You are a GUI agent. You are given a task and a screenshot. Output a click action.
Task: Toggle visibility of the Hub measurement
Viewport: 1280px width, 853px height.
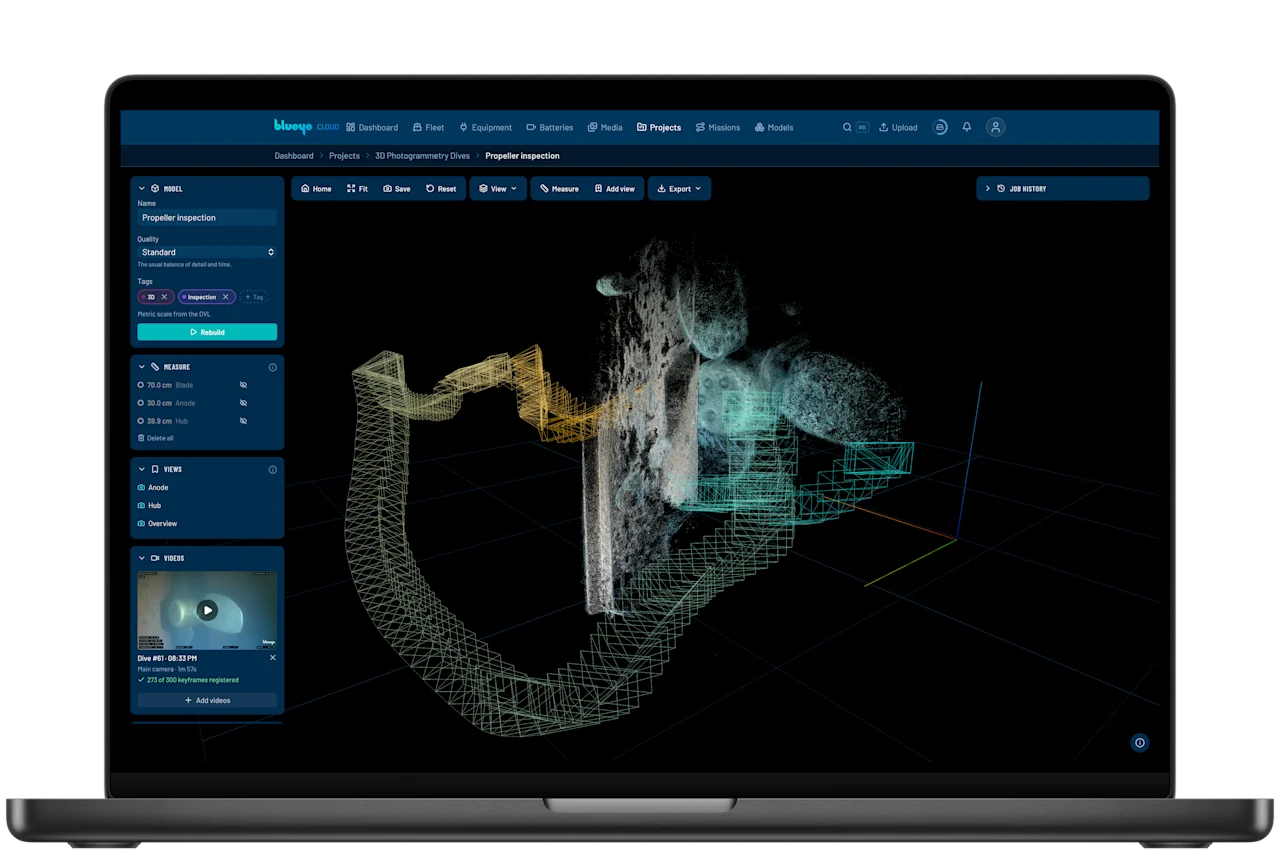click(x=243, y=421)
